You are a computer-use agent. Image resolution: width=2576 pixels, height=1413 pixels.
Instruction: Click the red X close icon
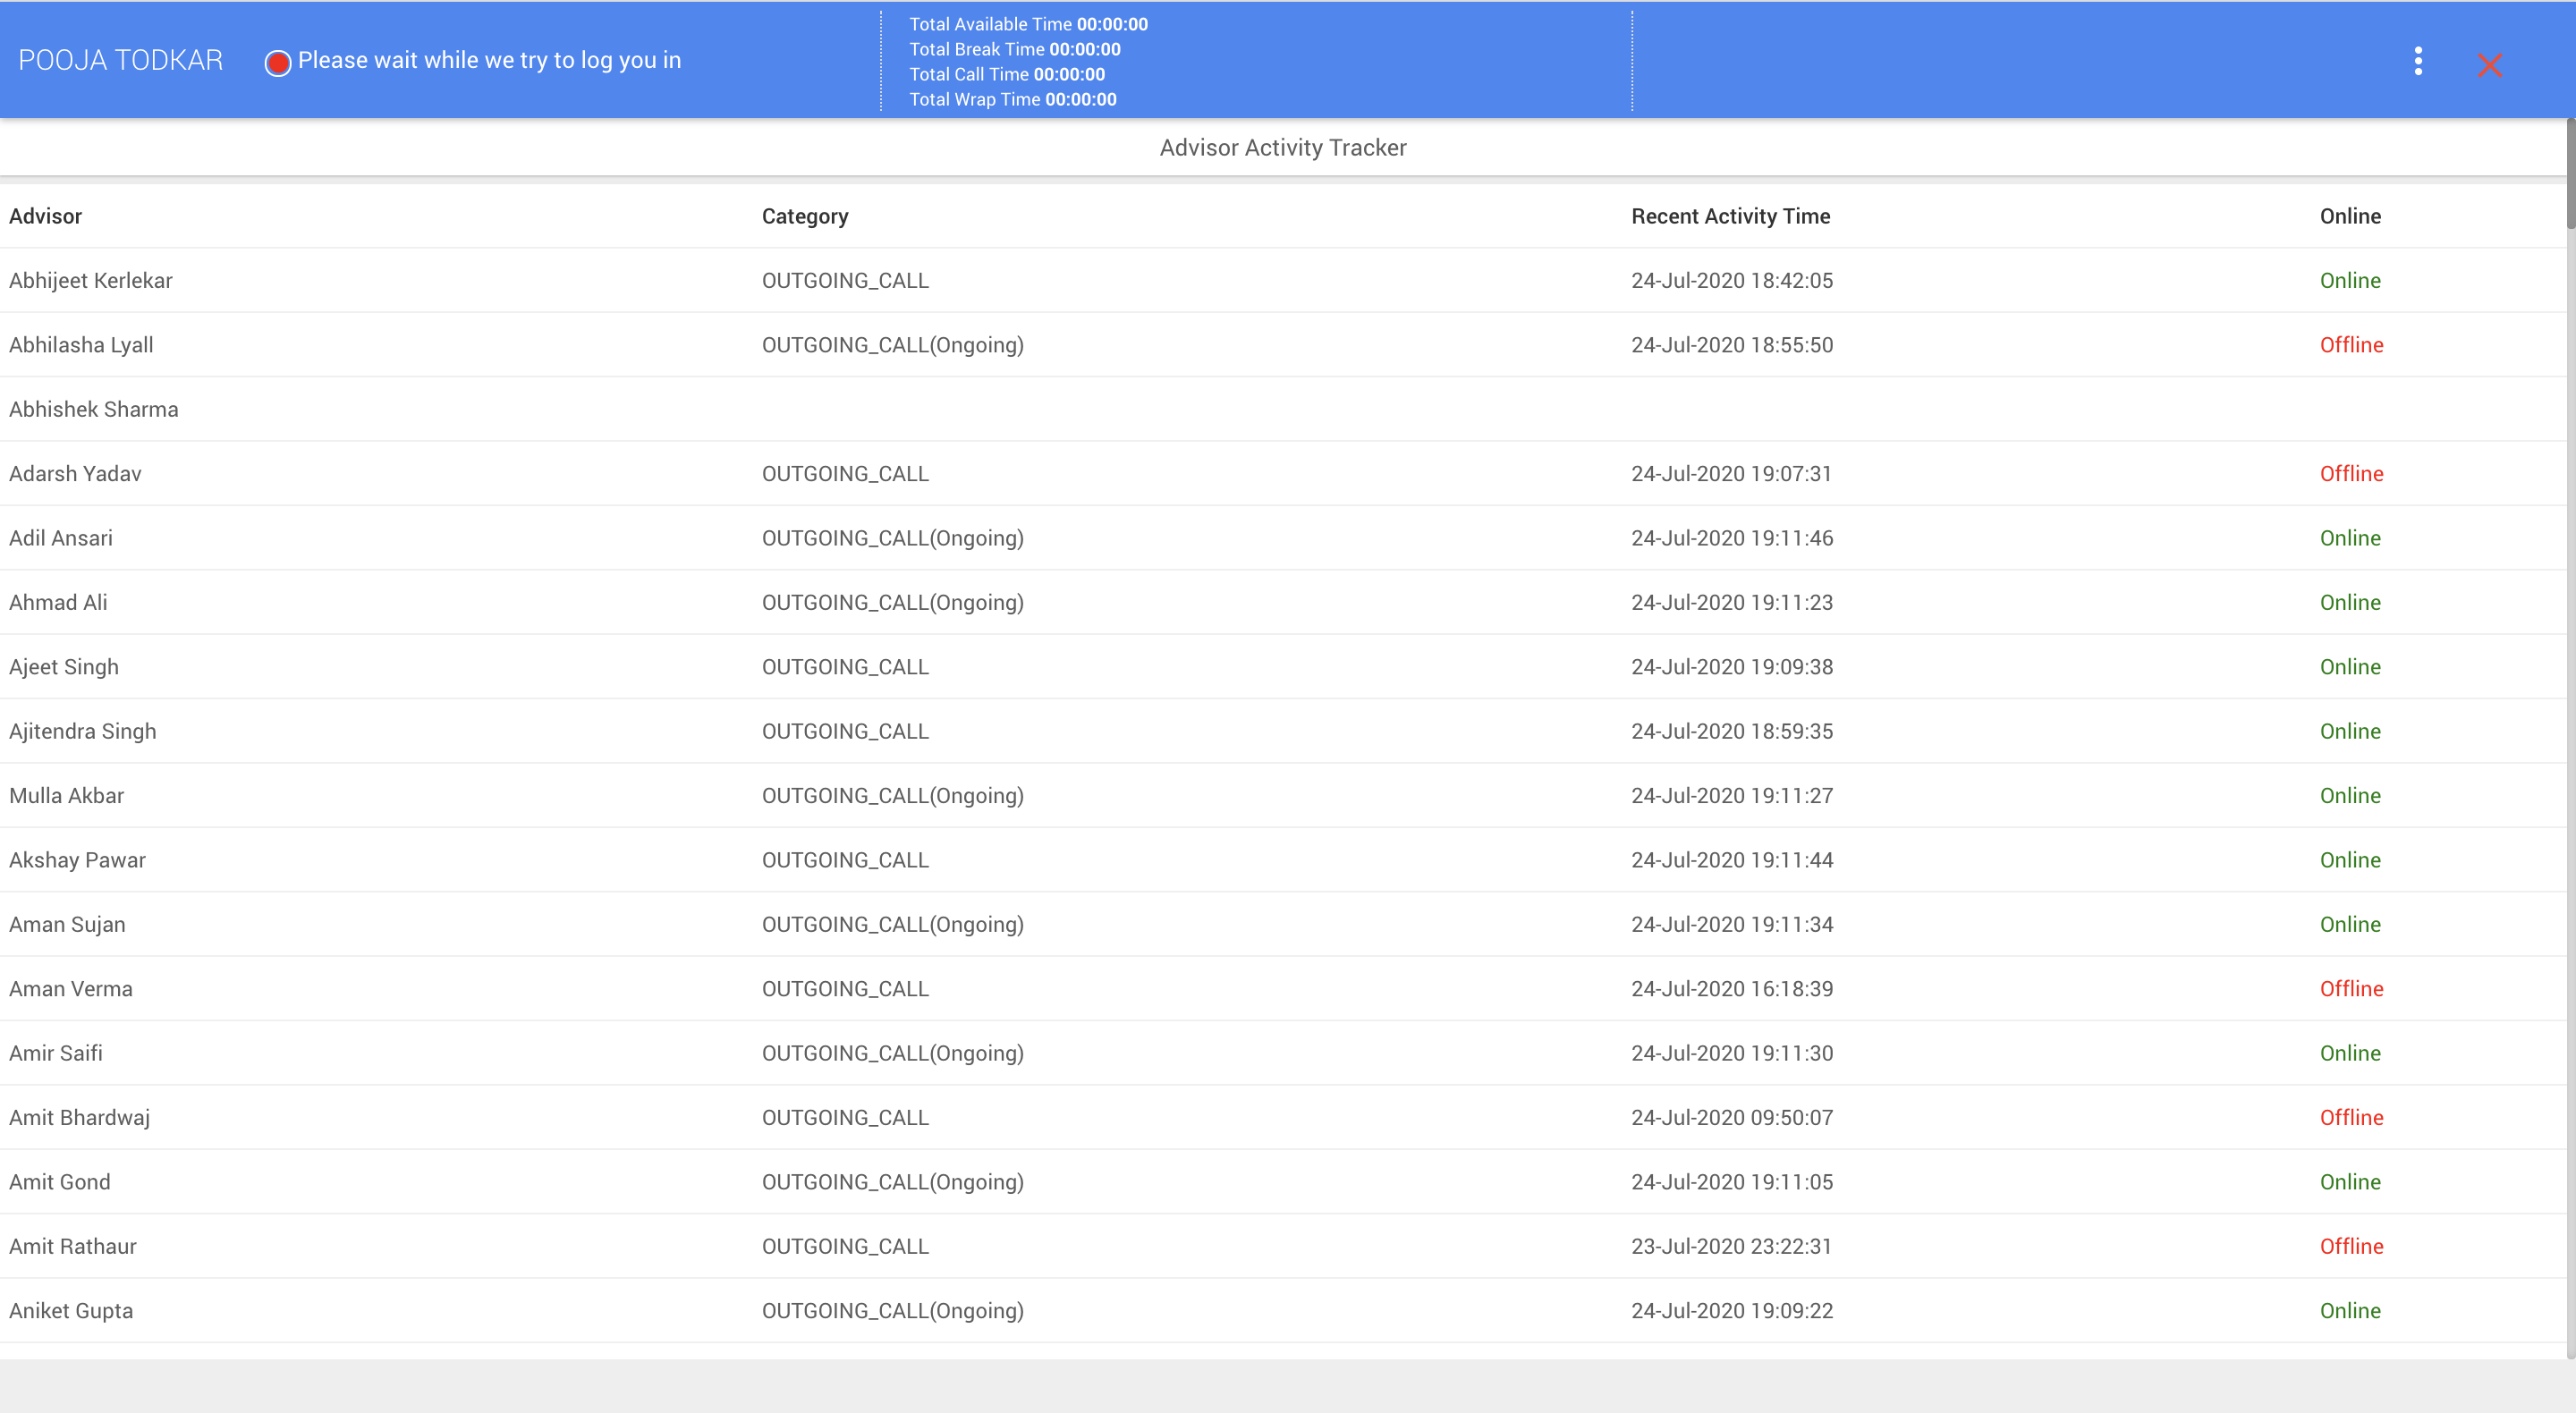(x=2490, y=65)
